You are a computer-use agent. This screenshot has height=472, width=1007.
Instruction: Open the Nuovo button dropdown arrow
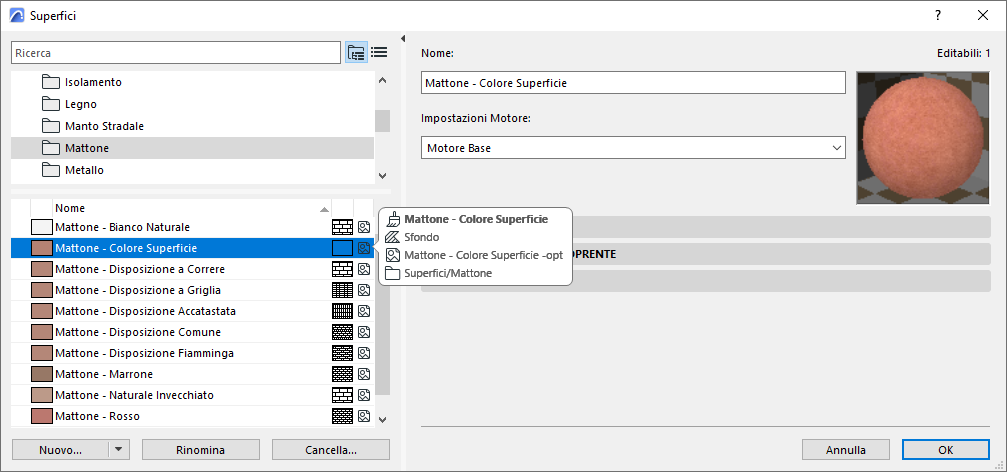pyautogui.click(x=118, y=450)
